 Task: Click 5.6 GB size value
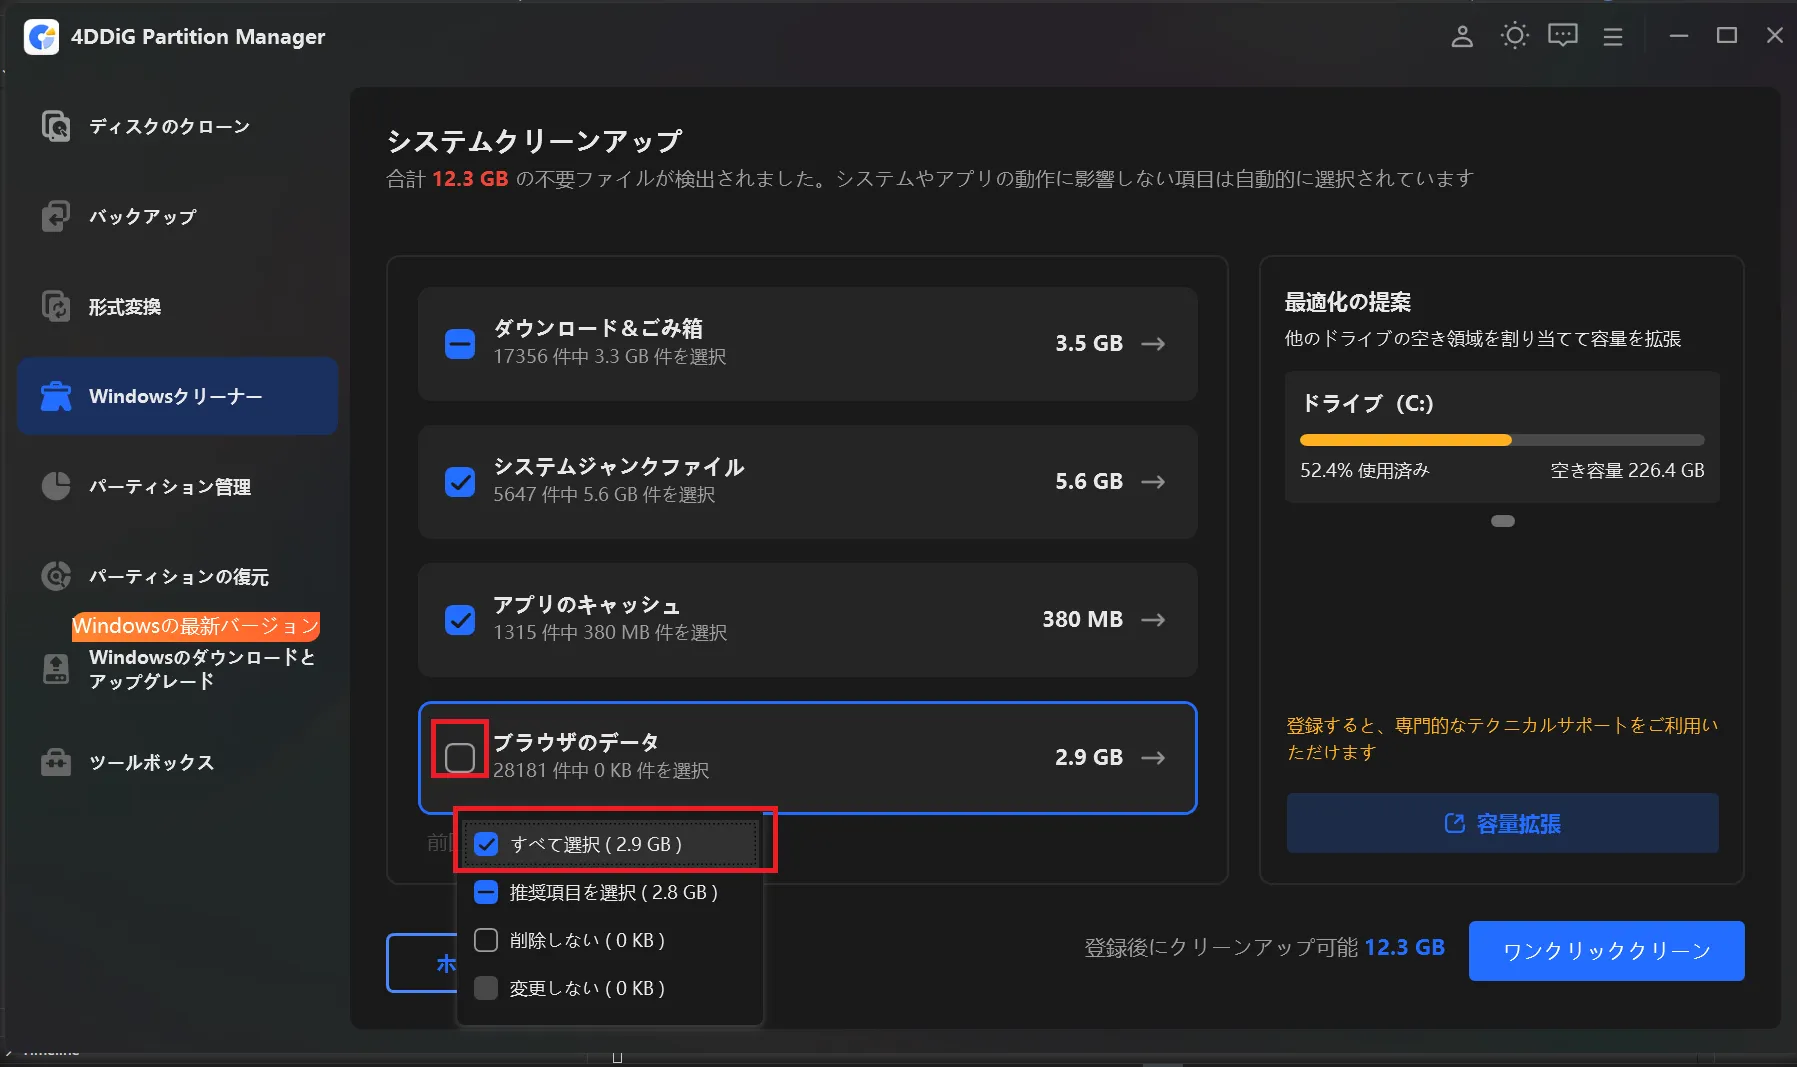[x=1089, y=482]
